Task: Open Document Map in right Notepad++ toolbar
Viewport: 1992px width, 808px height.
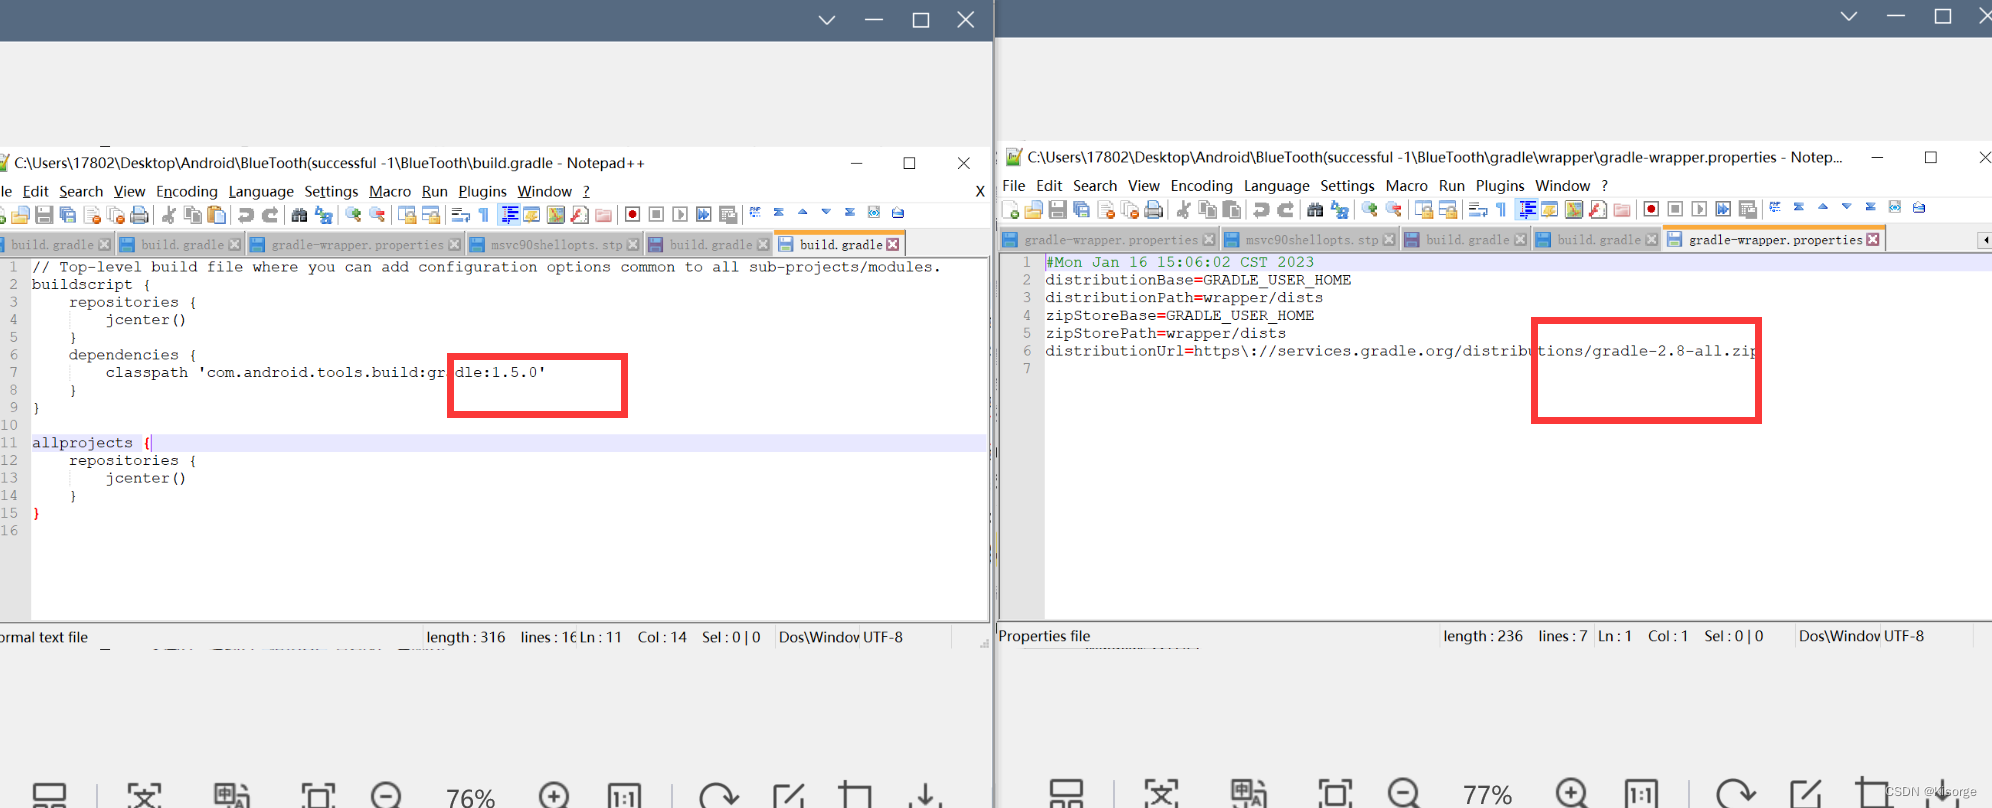Action: click(1574, 209)
